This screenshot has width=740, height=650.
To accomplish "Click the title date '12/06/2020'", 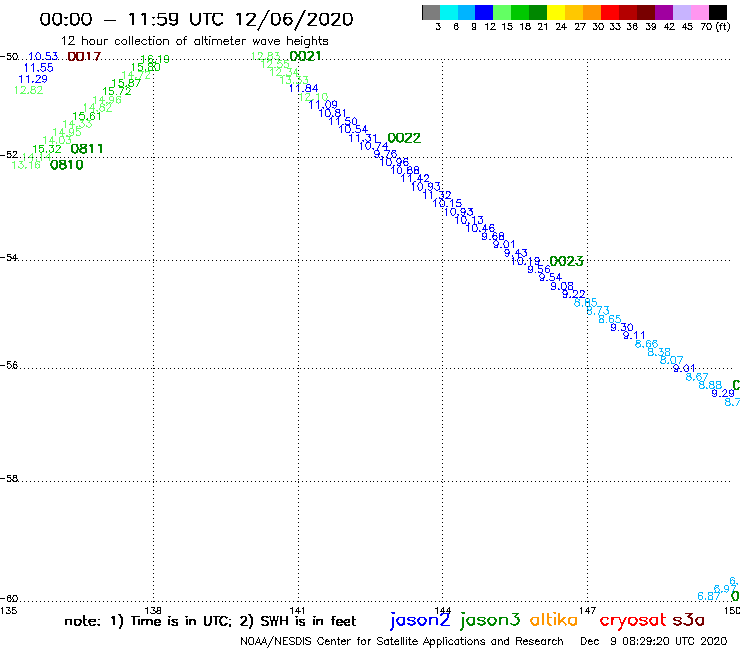I will click(x=294, y=19).
